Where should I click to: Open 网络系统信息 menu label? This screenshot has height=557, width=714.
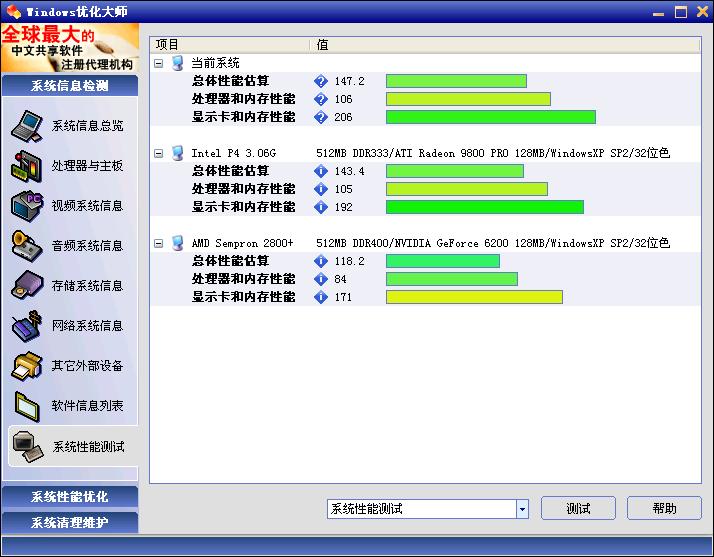pyautogui.click(x=87, y=326)
